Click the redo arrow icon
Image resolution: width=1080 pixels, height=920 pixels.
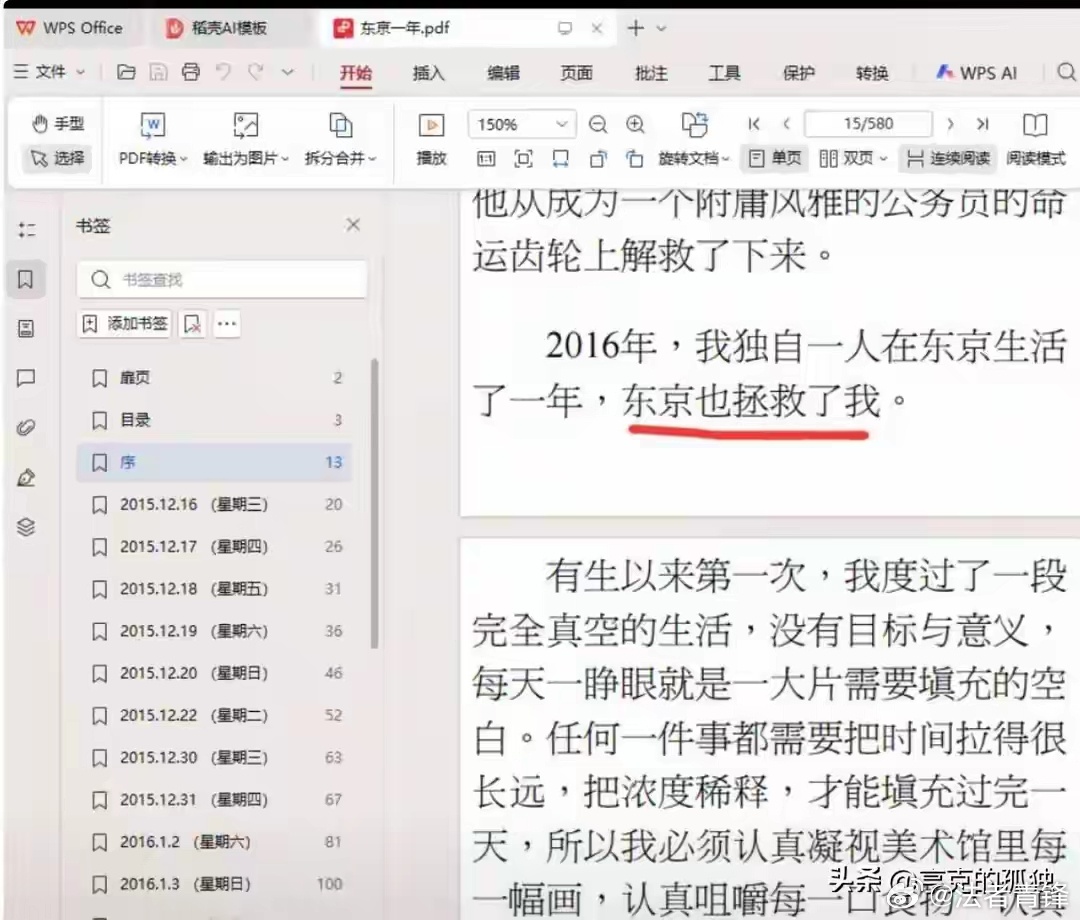point(256,72)
